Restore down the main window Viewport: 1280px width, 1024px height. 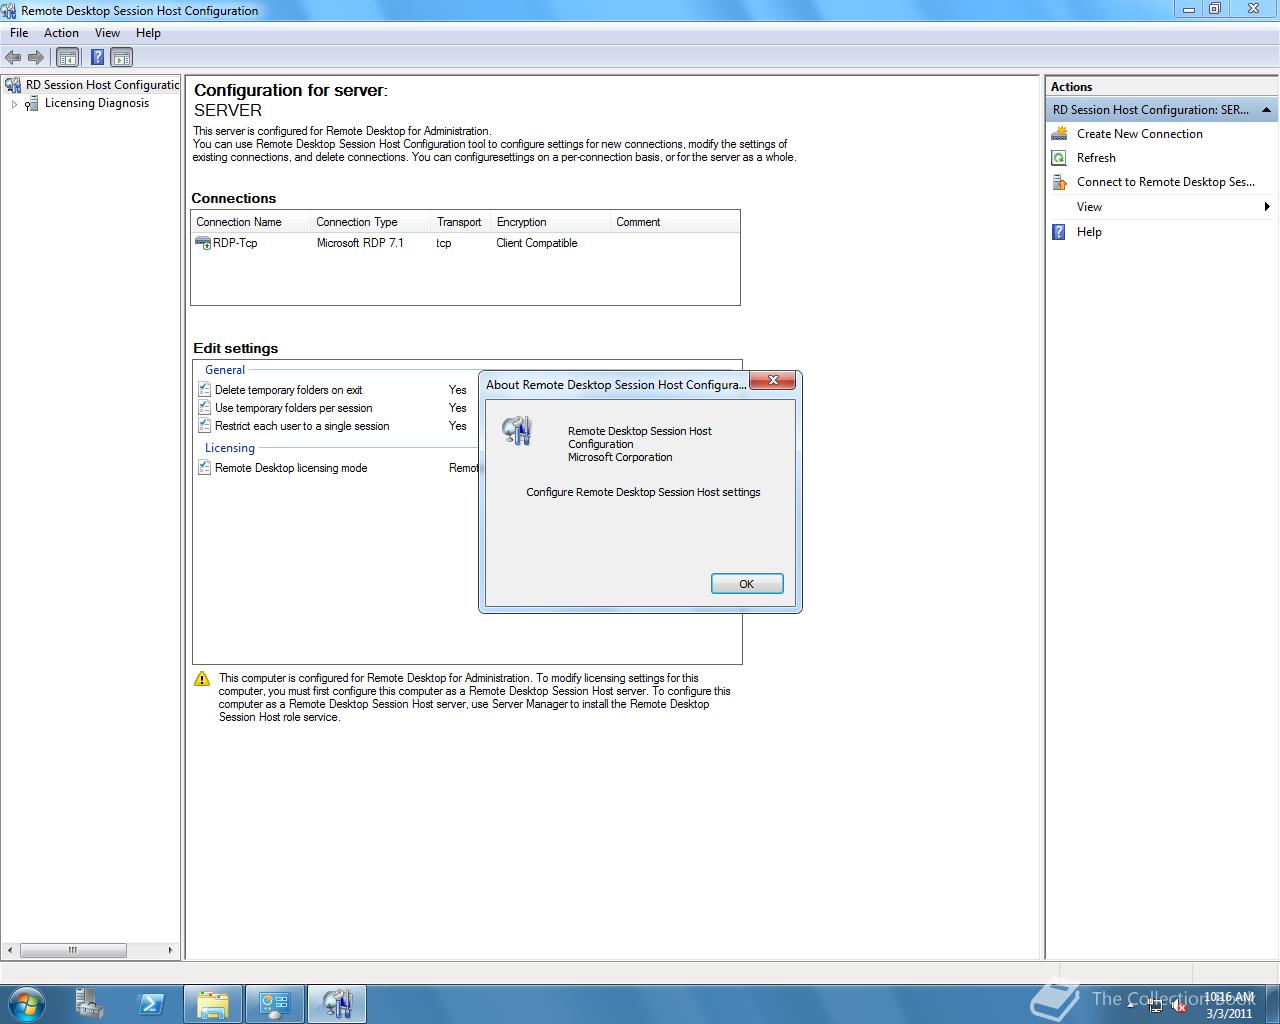[x=1215, y=8]
